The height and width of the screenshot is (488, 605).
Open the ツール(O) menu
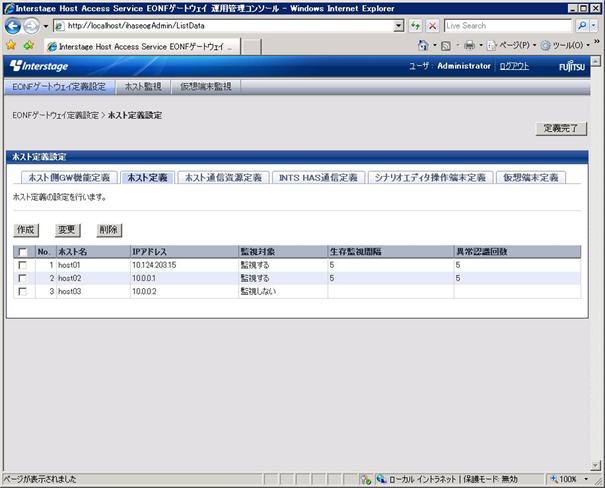point(565,46)
